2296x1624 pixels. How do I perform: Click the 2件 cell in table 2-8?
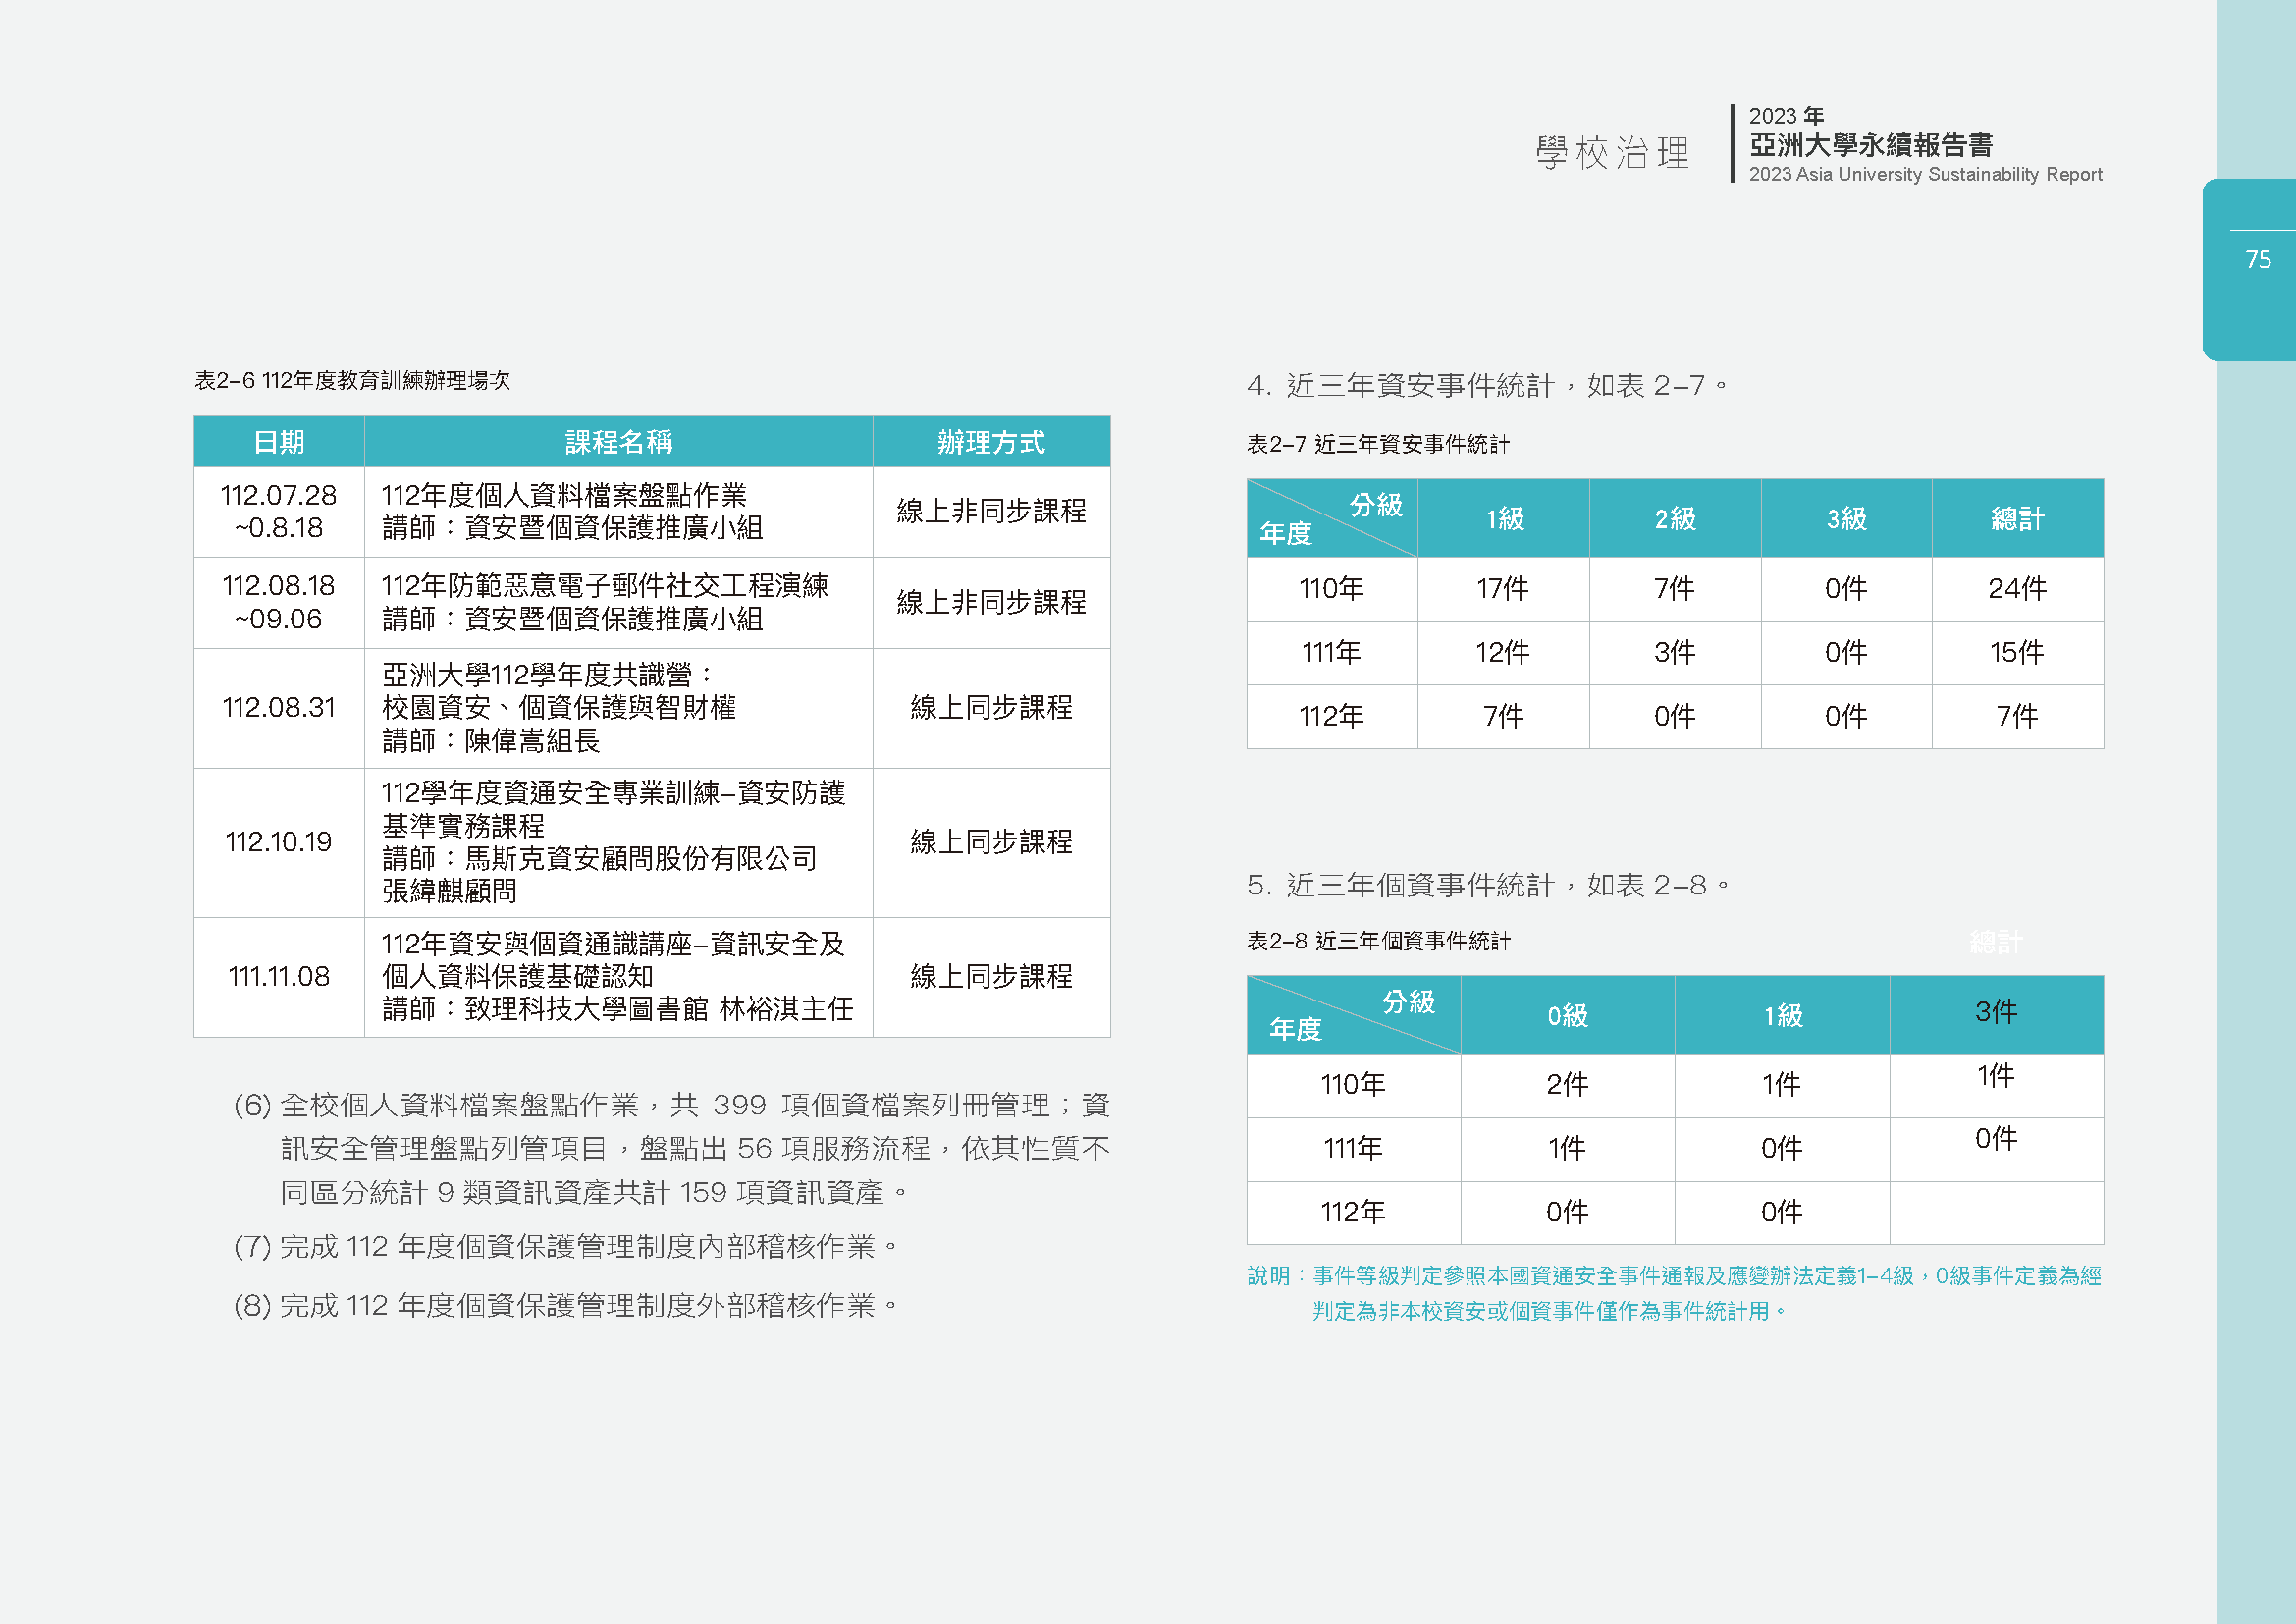[x=1567, y=1085]
